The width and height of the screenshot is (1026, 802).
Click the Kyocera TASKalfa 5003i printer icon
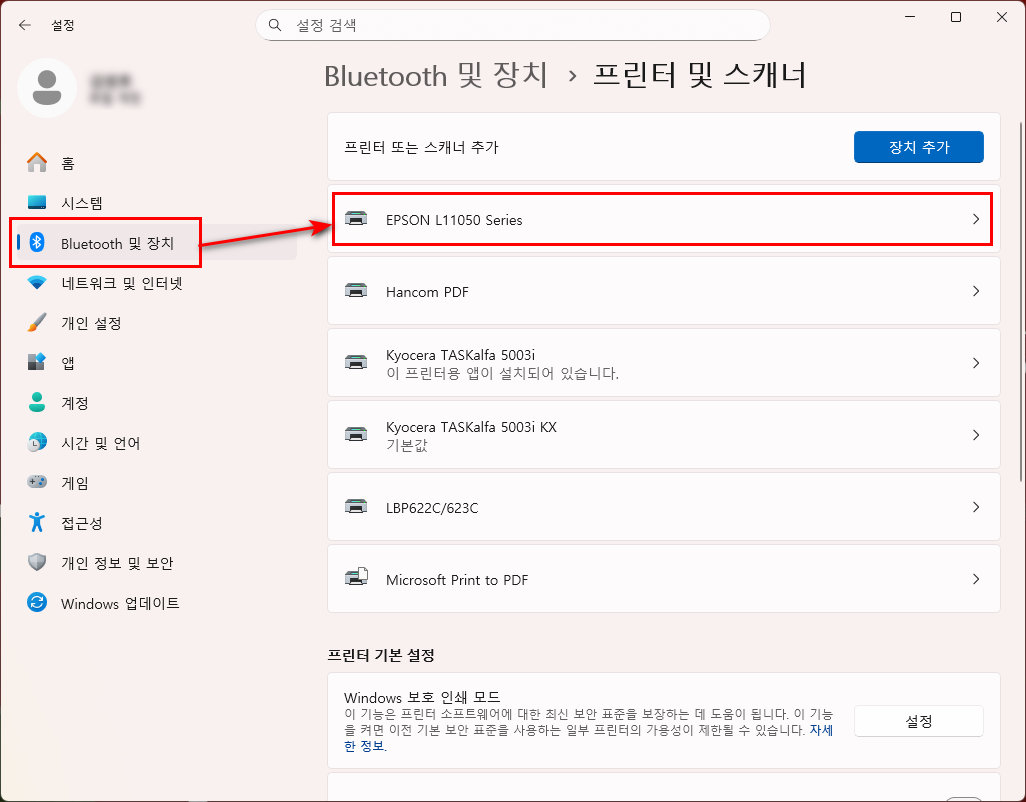356,363
